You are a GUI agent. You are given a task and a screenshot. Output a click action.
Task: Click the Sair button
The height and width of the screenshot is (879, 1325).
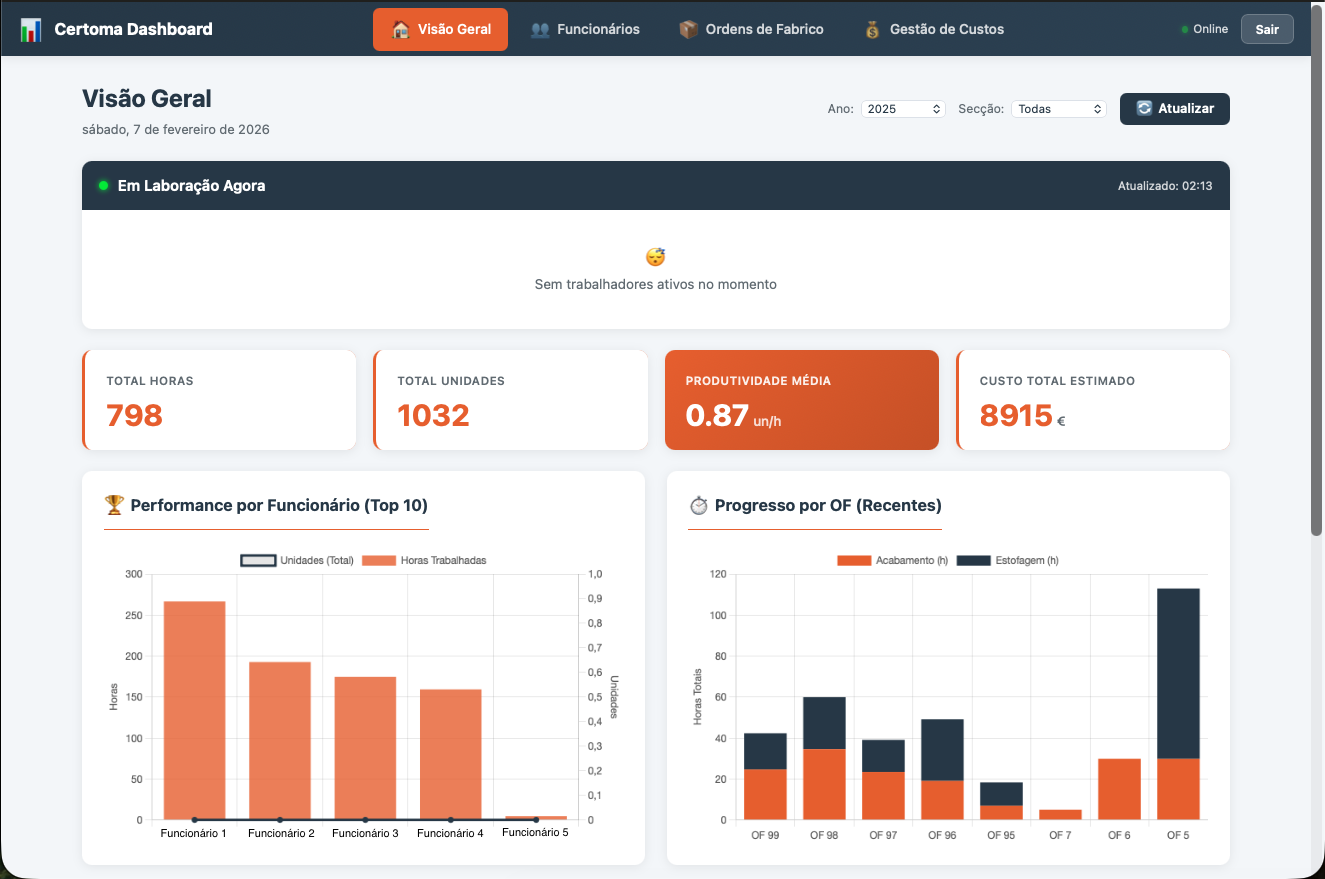(x=1267, y=29)
